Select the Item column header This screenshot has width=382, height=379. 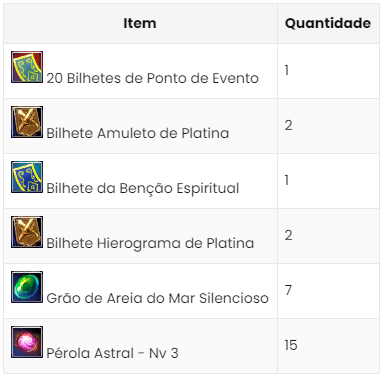click(140, 23)
